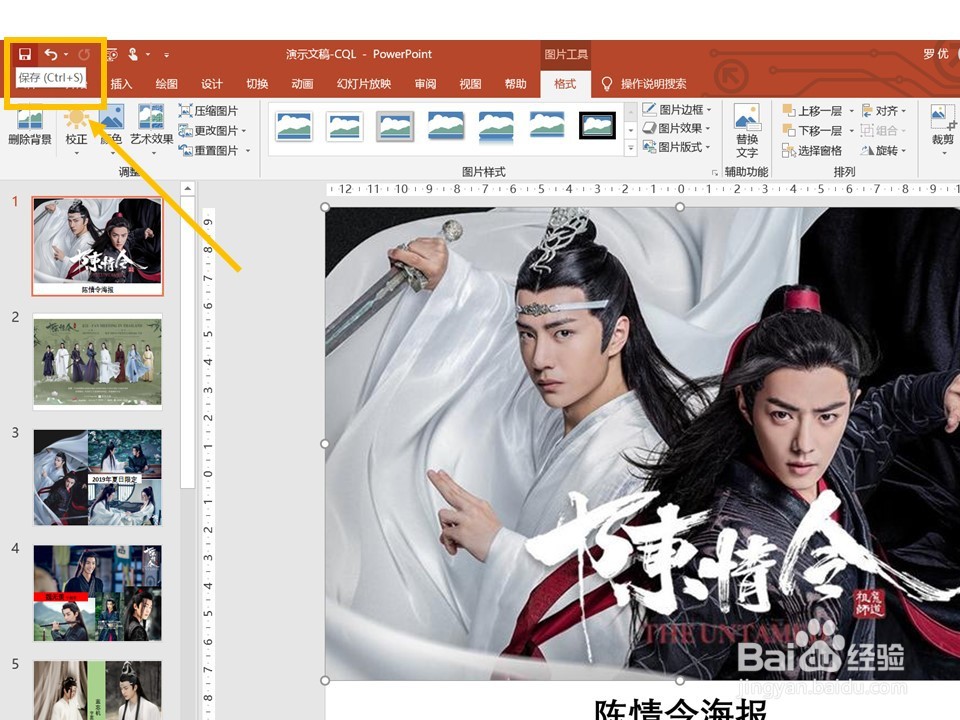Apply the second picture style thumbnail

click(x=345, y=126)
